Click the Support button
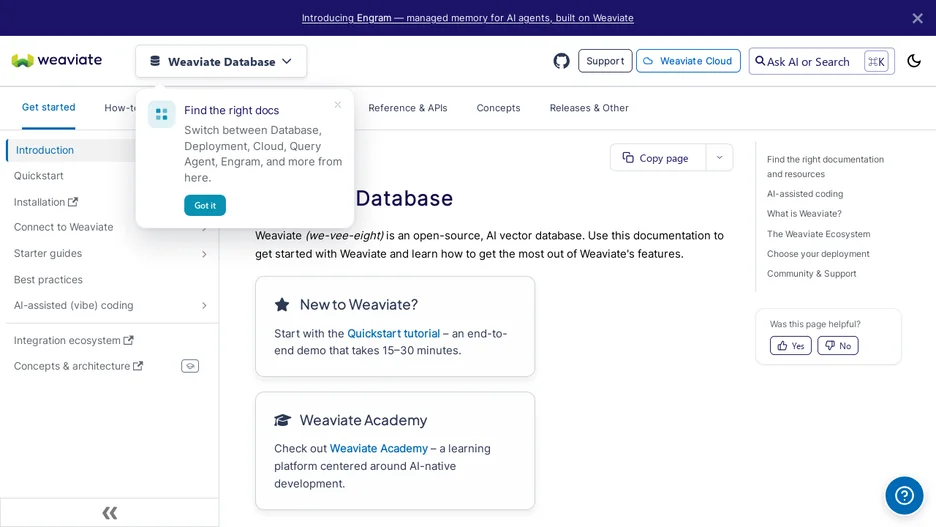 605,61
